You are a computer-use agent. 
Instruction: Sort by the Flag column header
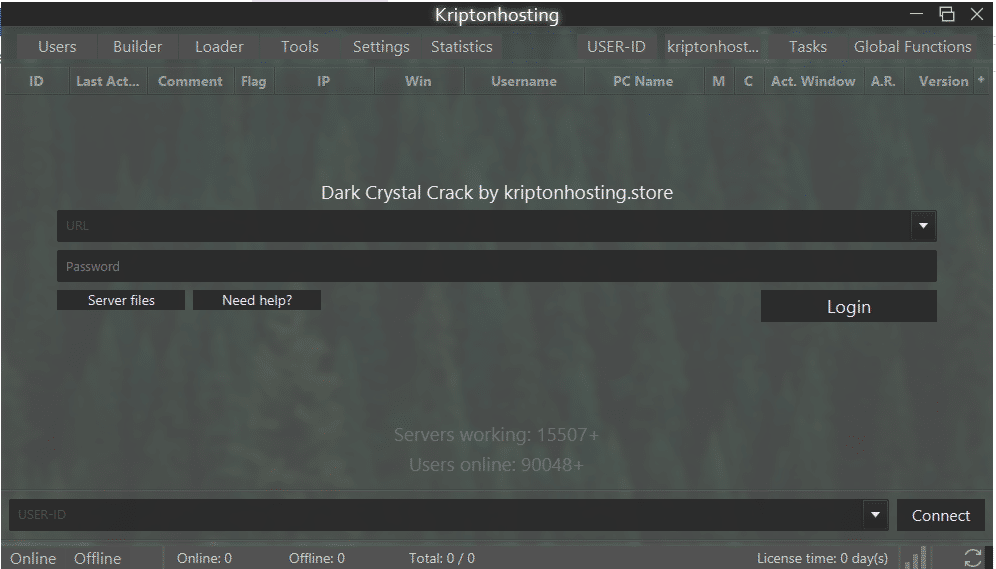coord(253,81)
